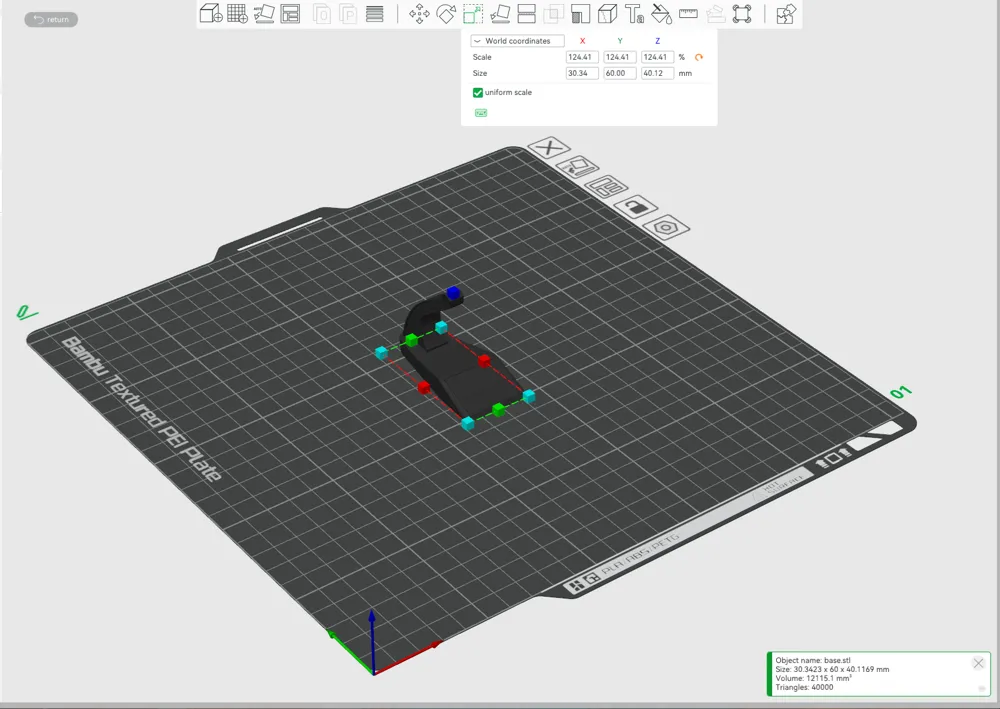Click the Assemble tool icon
Image resolution: width=1000 pixels, height=709 pixels.
click(x=715, y=13)
